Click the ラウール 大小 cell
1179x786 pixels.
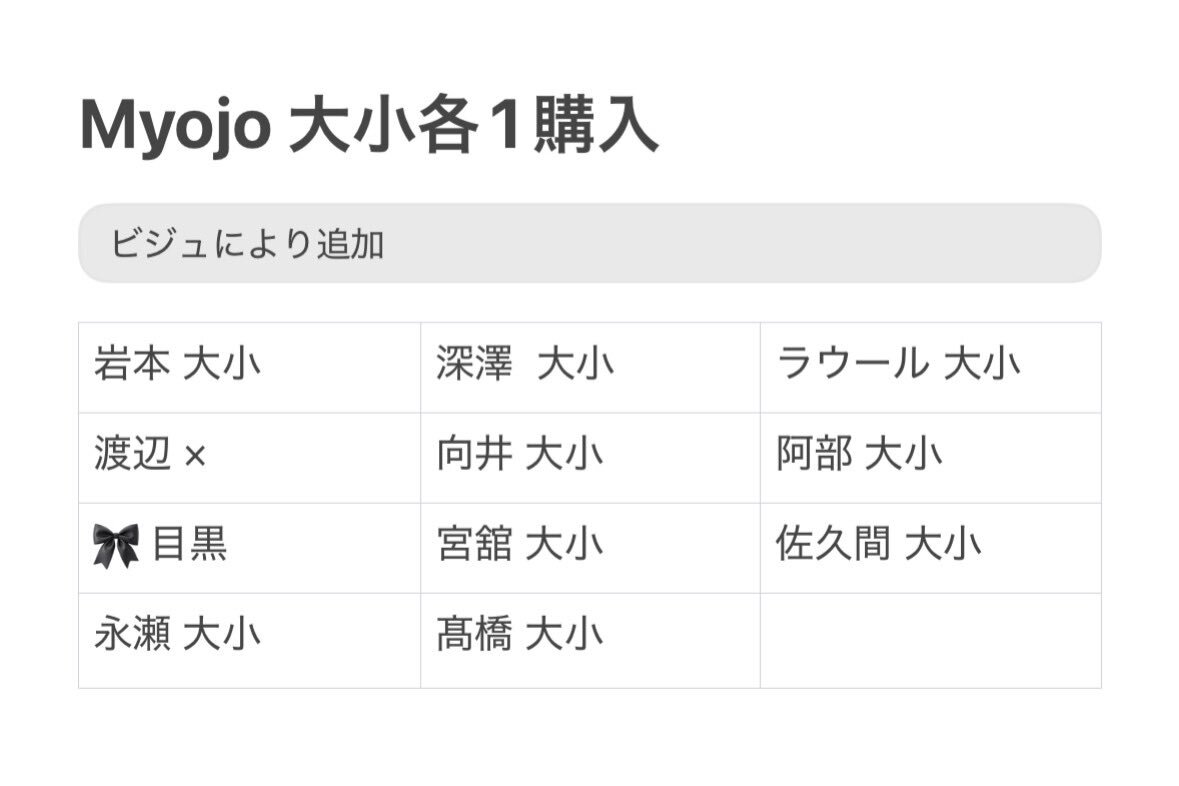pos(931,368)
